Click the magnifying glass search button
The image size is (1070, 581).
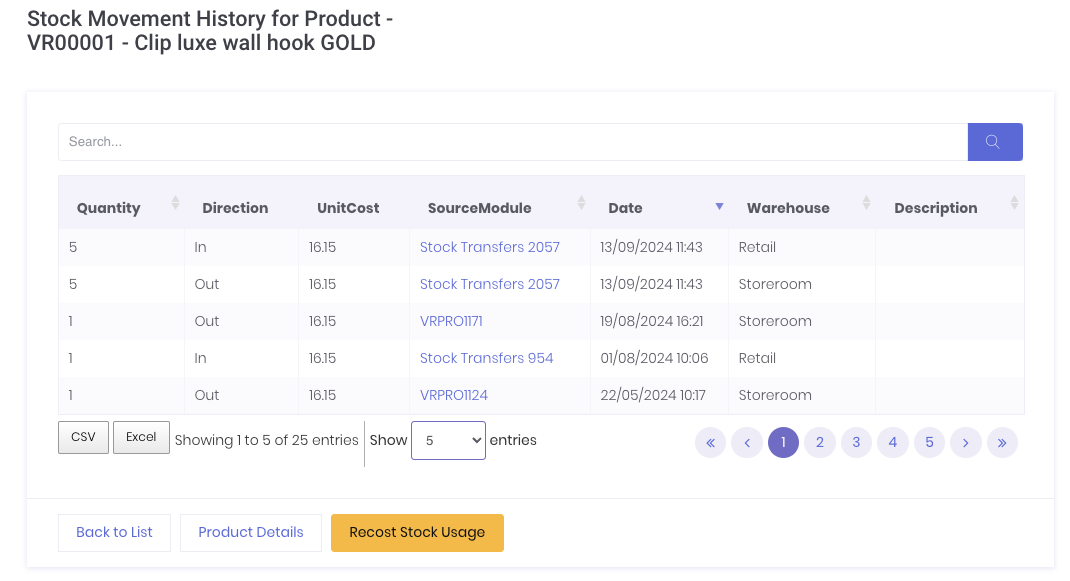click(x=994, y=142)
